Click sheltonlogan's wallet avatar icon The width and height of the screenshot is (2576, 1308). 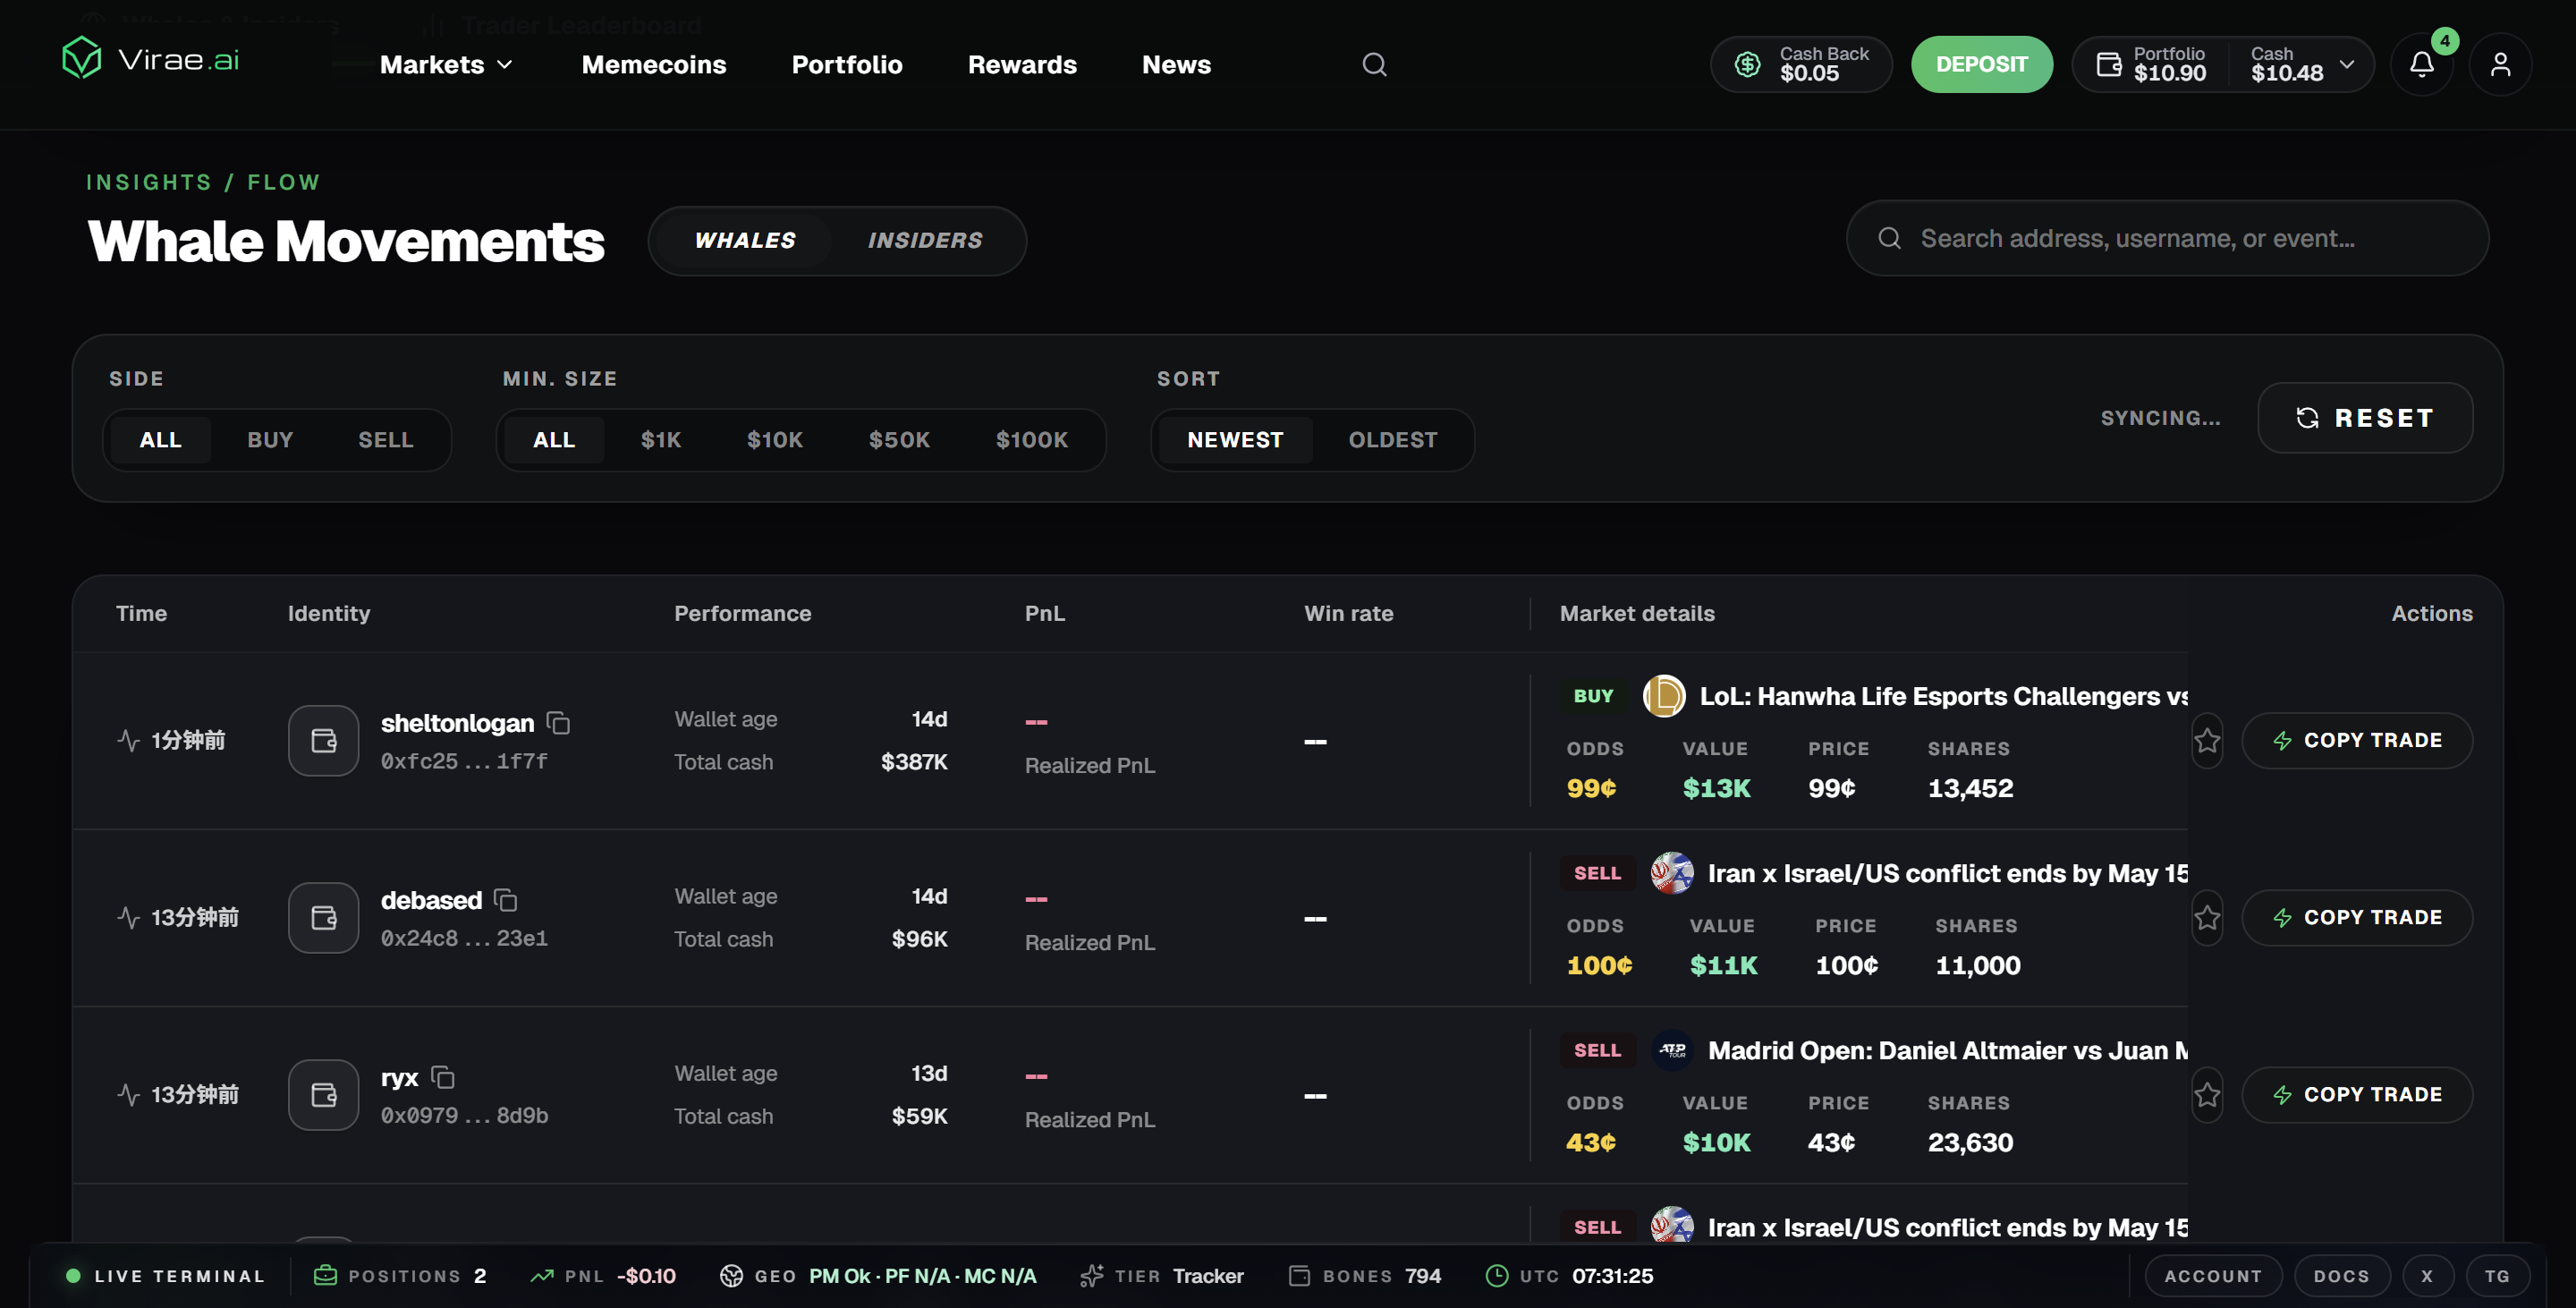coord(324,741)
